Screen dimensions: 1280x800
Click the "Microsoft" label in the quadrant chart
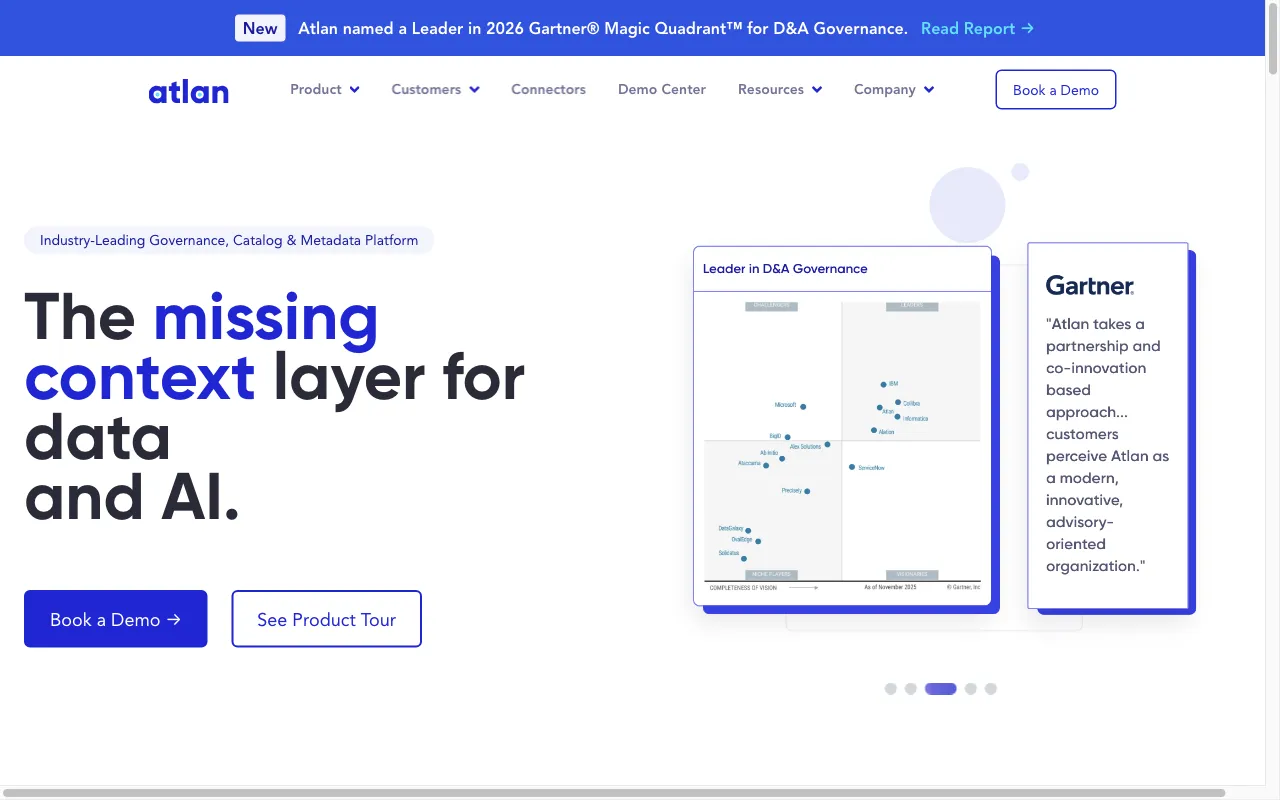click(785, 405)
